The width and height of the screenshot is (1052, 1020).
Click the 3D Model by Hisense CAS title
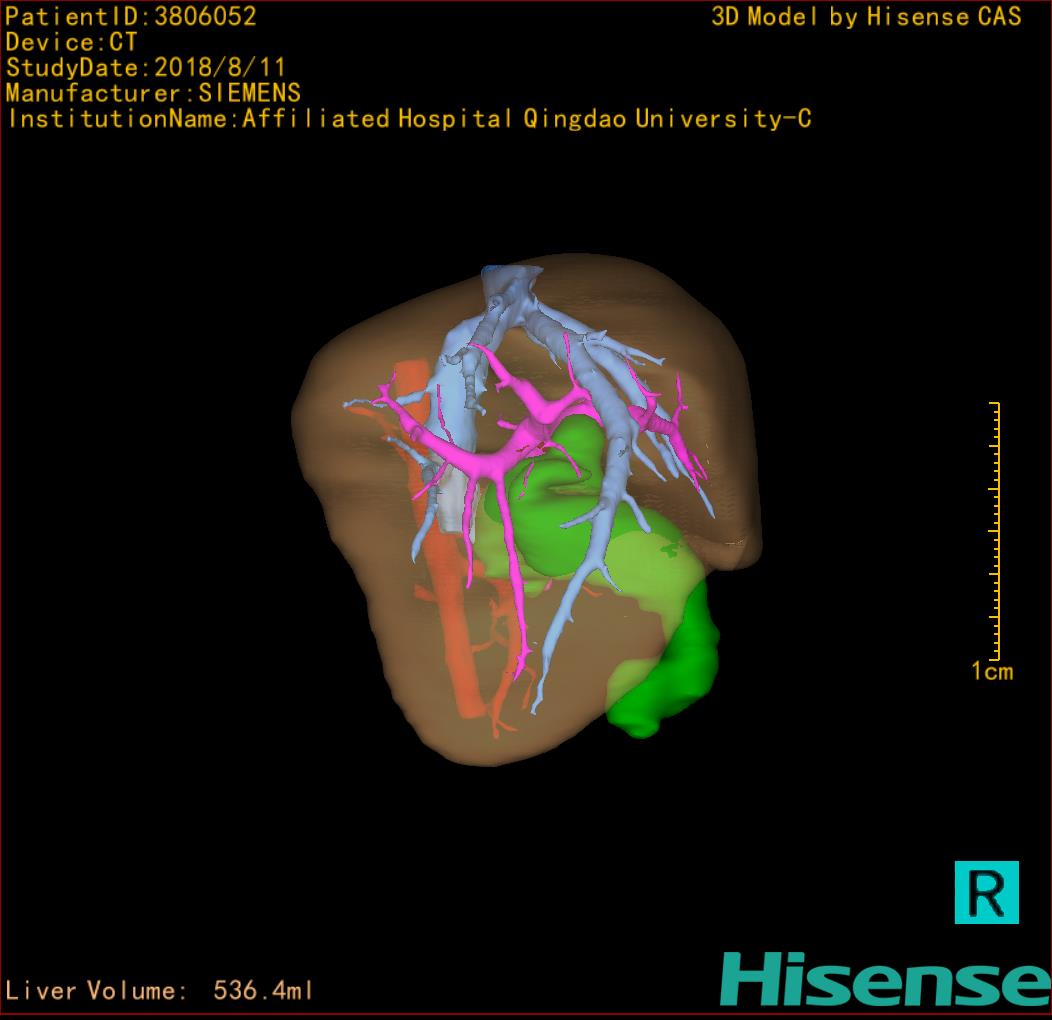tap(865, 17)
